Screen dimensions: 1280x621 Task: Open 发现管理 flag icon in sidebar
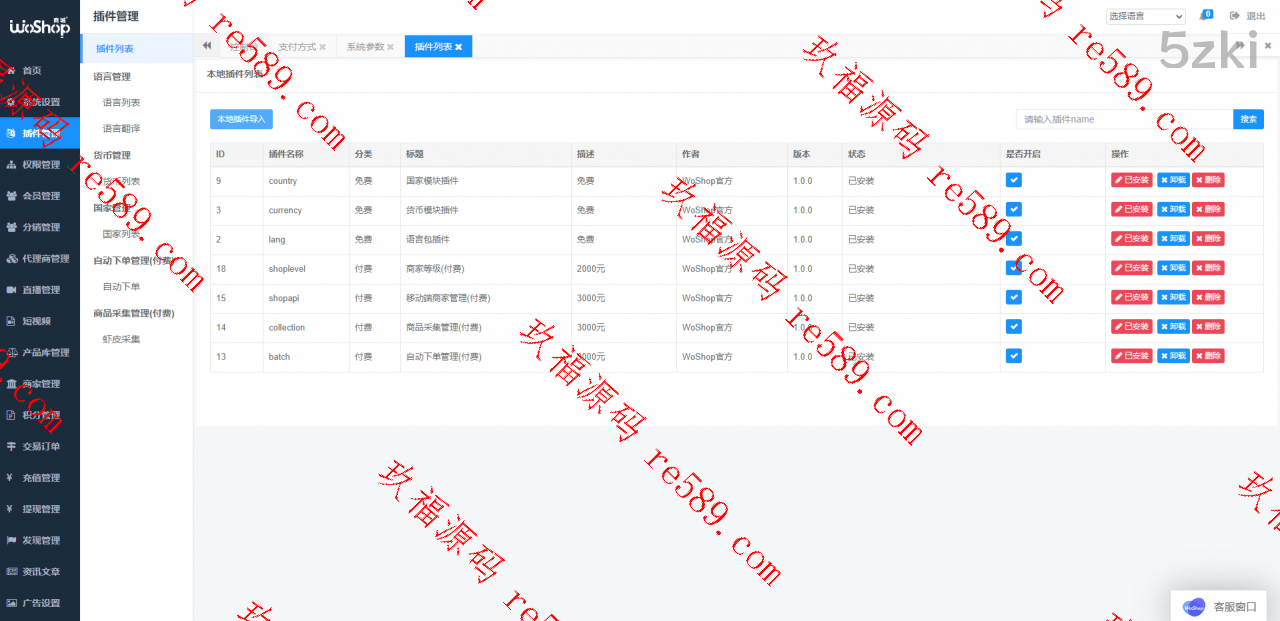tap(11, 540)
